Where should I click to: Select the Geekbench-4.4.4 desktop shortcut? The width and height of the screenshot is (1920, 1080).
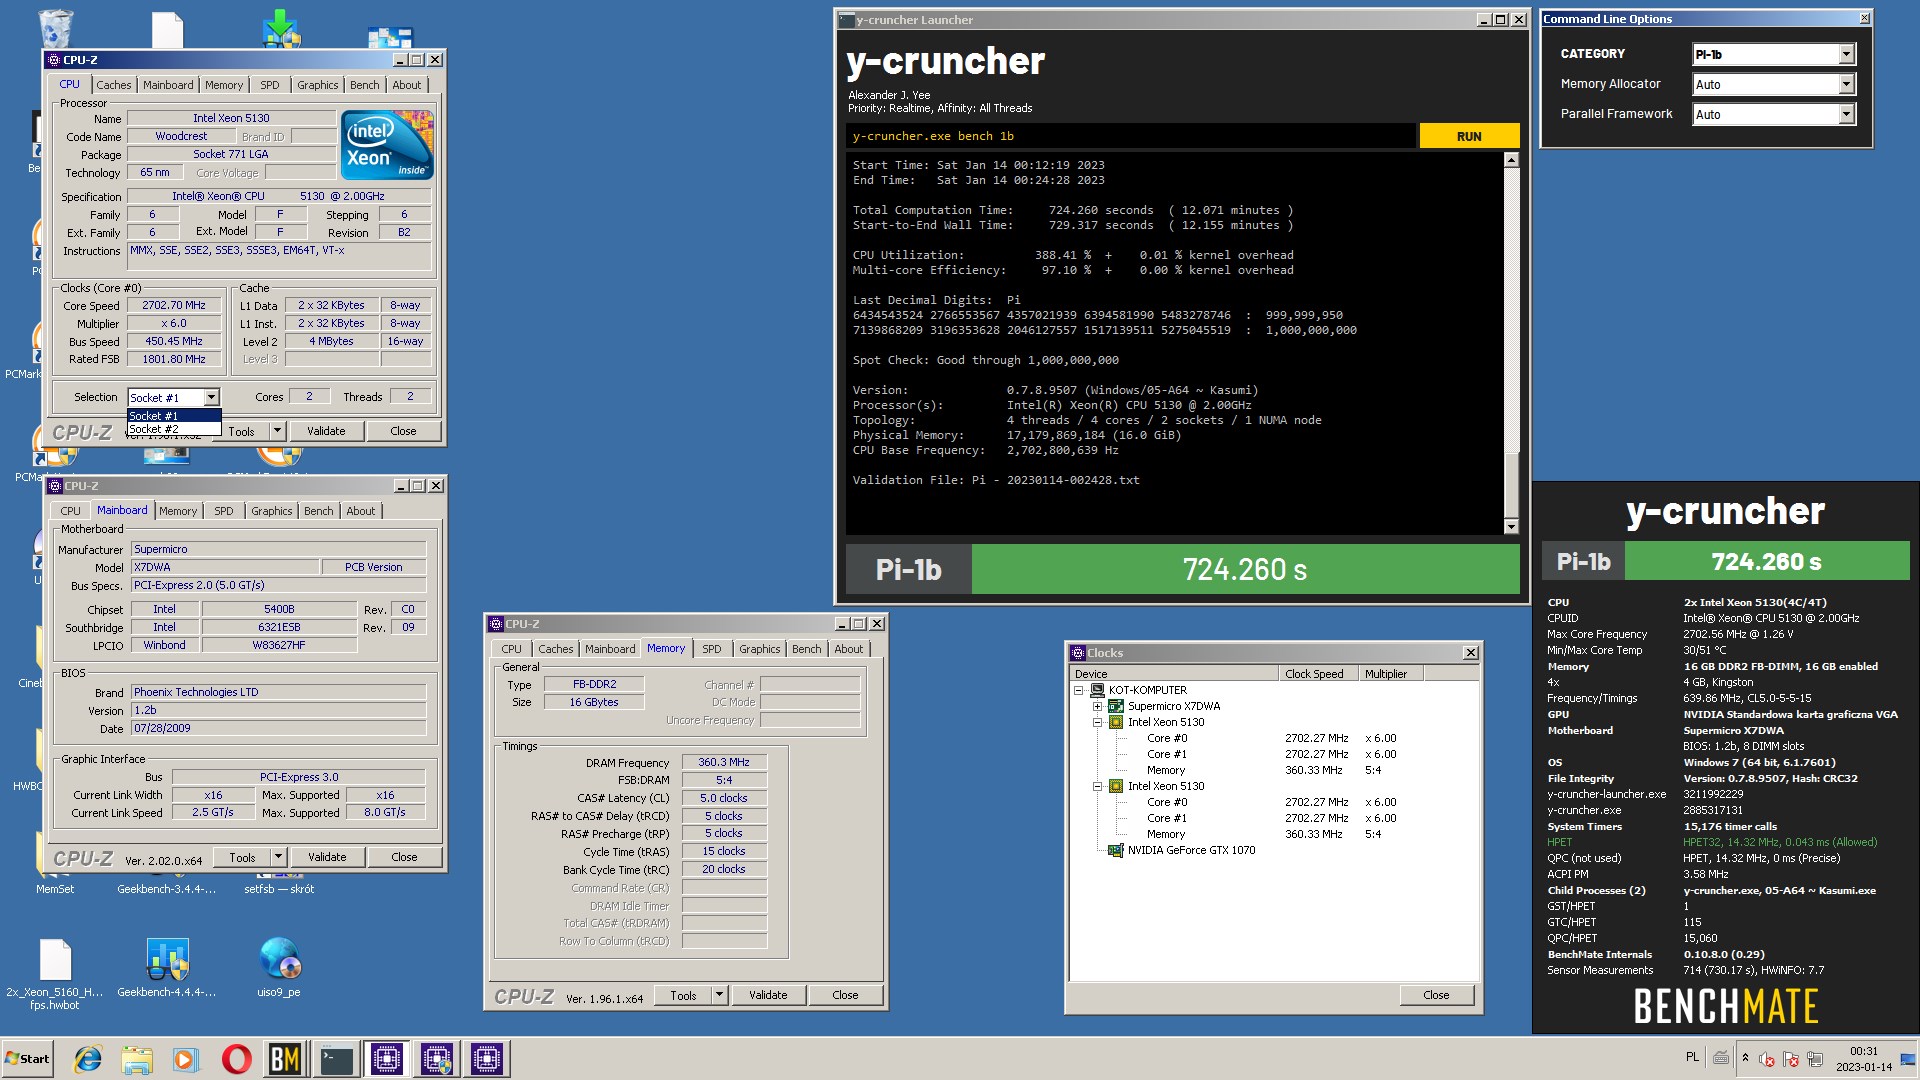(x=166, y=968)
